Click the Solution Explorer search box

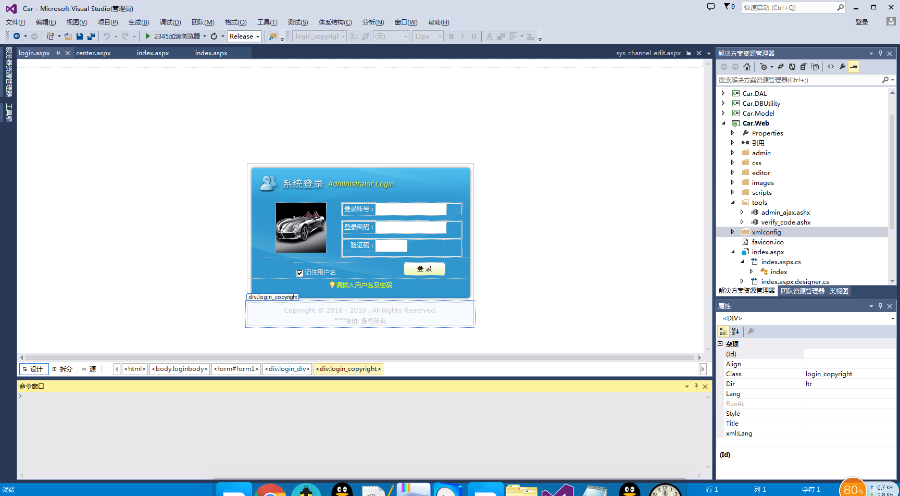[805, 80]
